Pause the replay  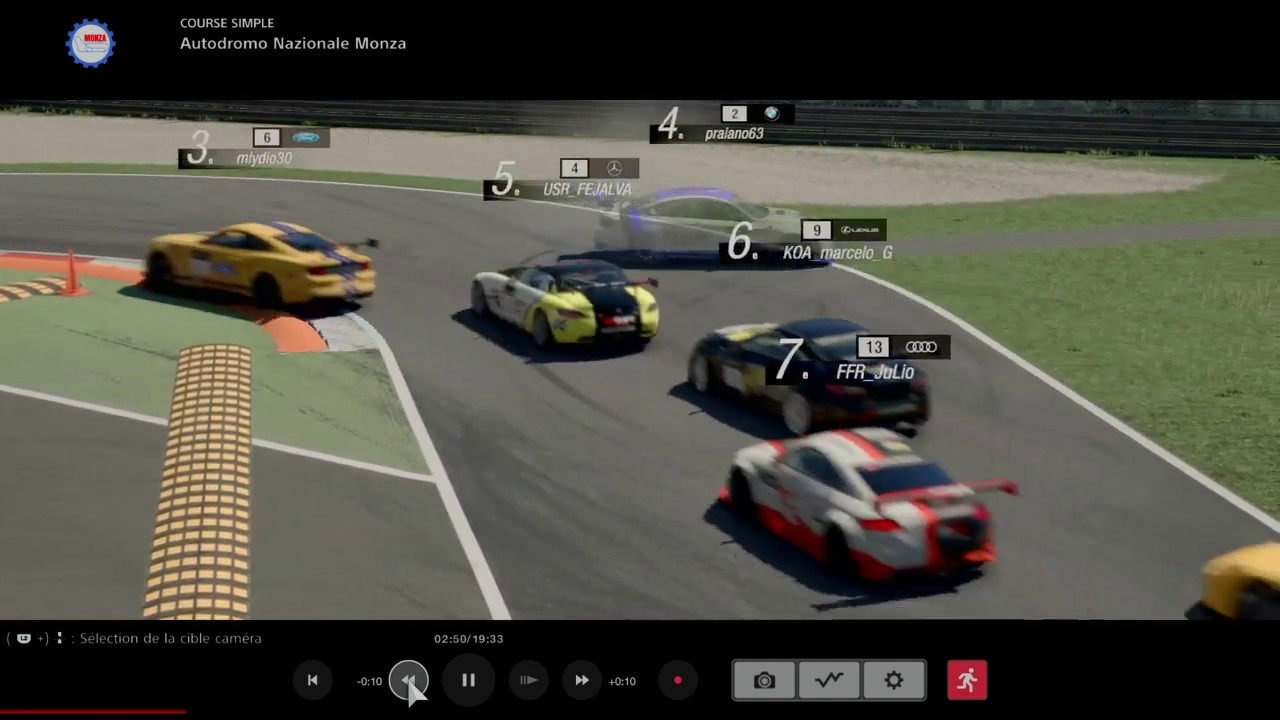(x=468, y=680)
